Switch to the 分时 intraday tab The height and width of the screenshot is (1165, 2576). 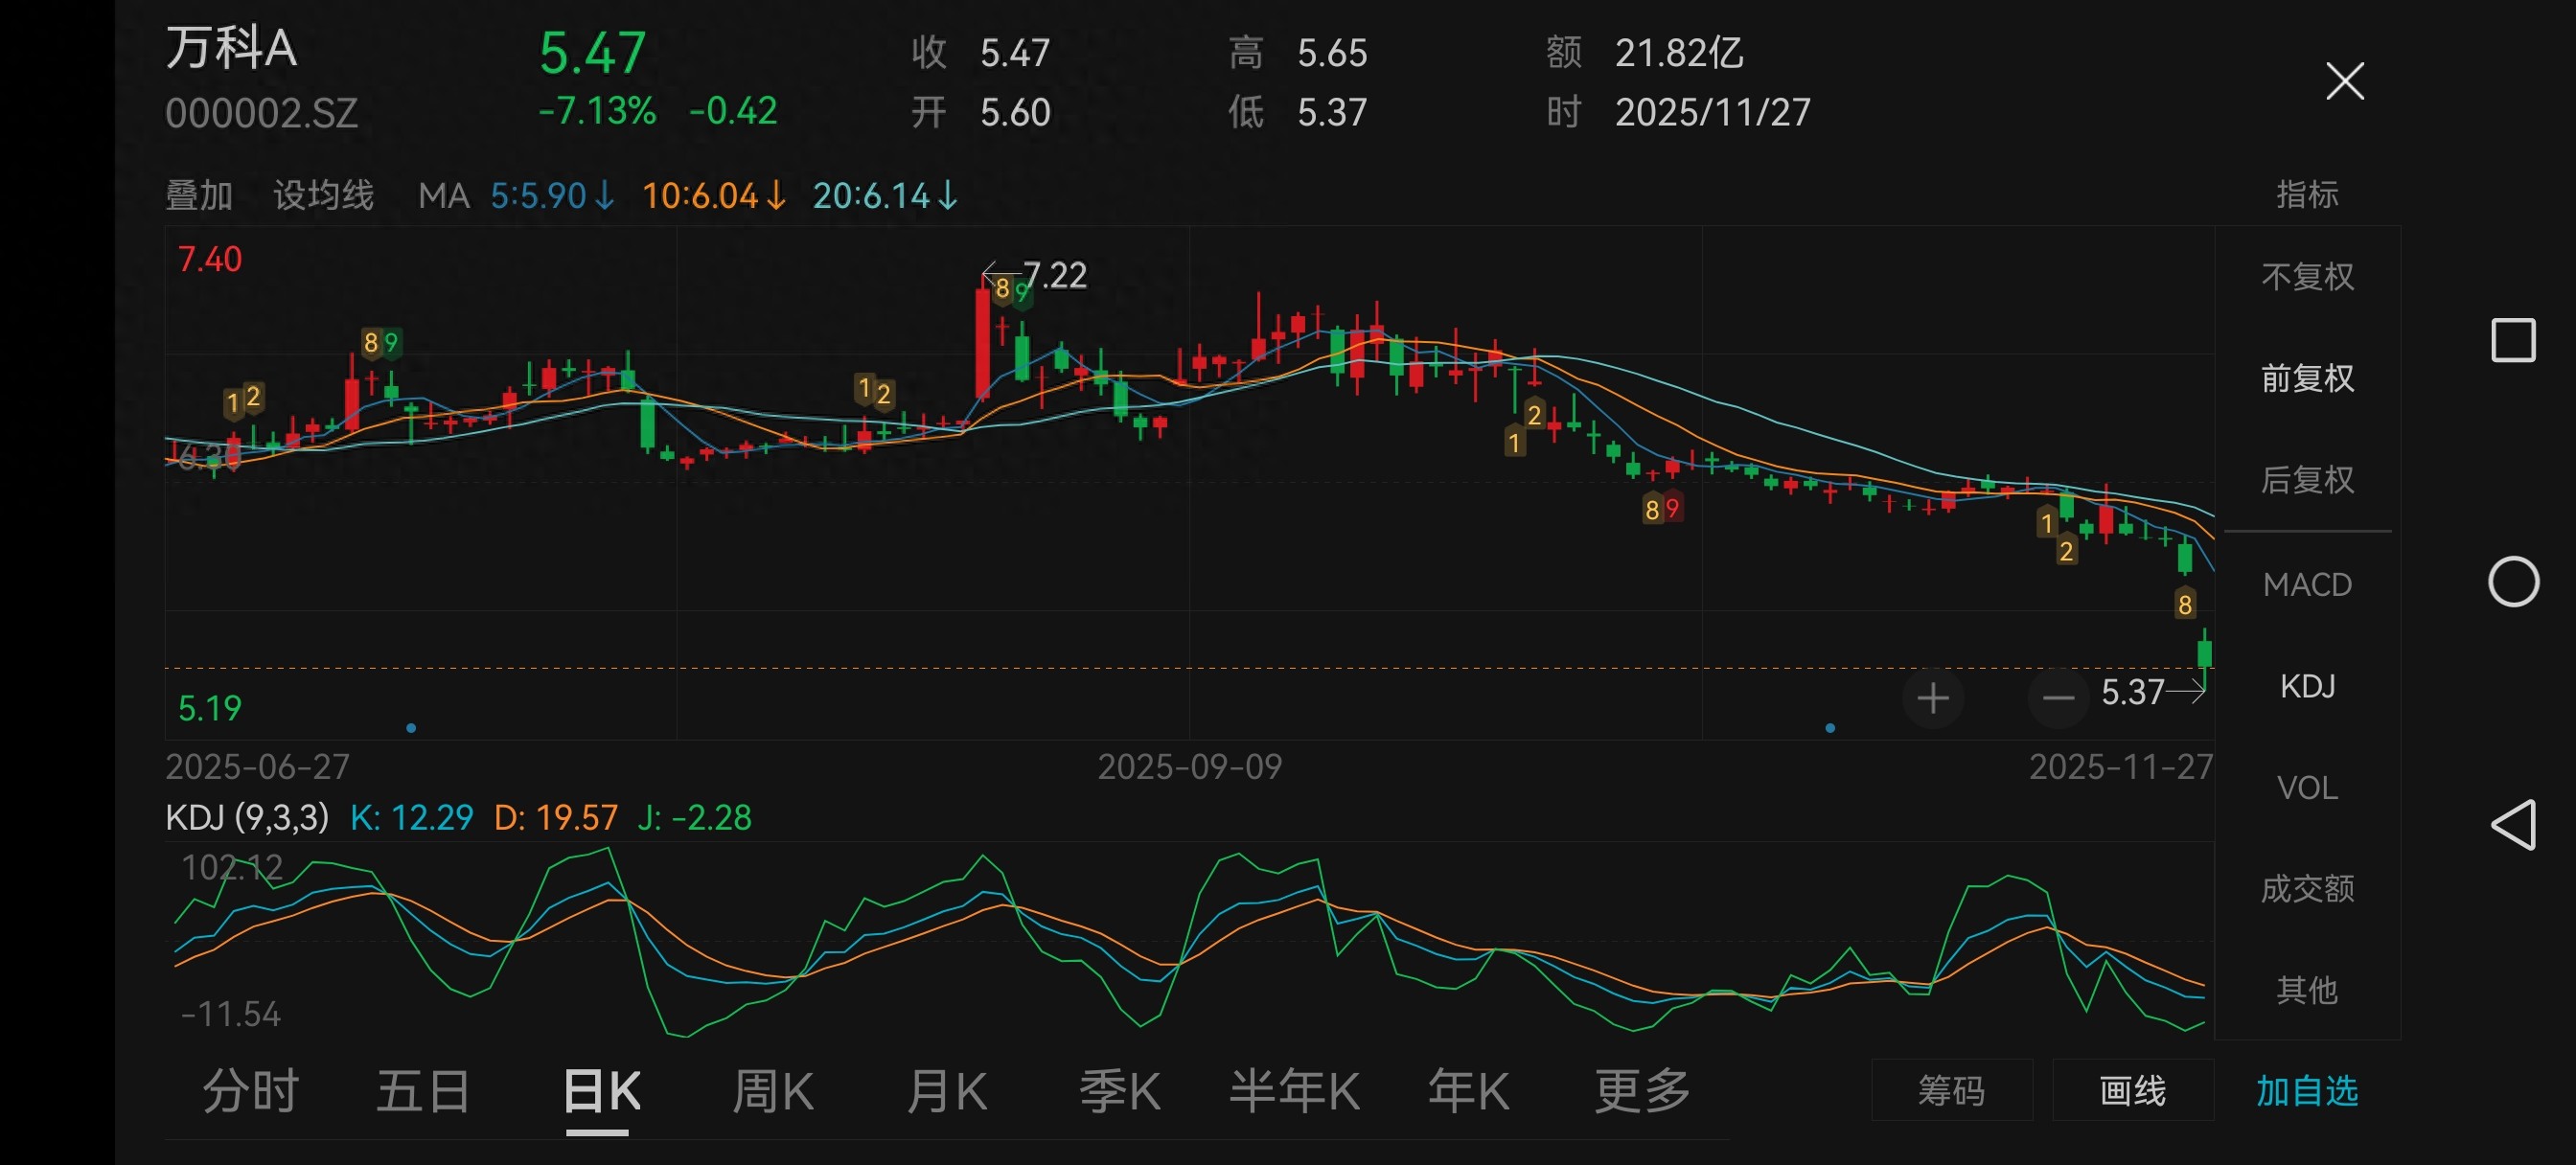[x=252, y=1090]
